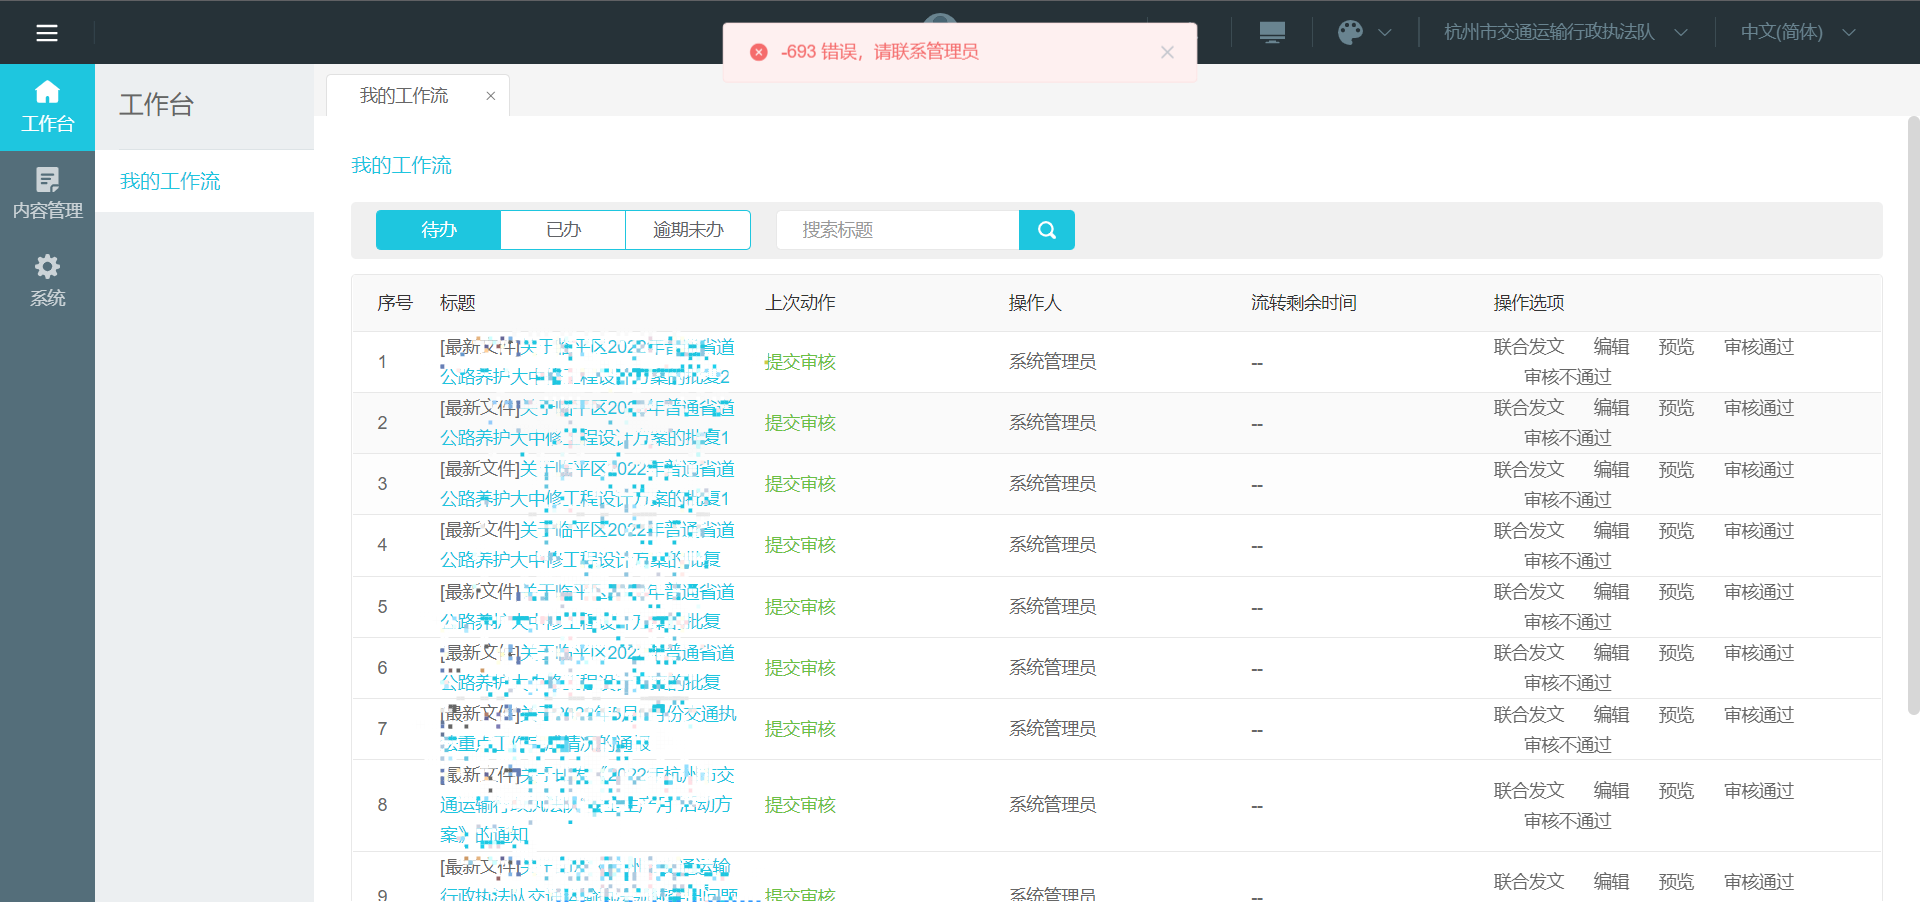Expand the dropdown arrow beside the palette
The width and height of the screenshot is (1920, 902).
click(x=1385, y=32)
